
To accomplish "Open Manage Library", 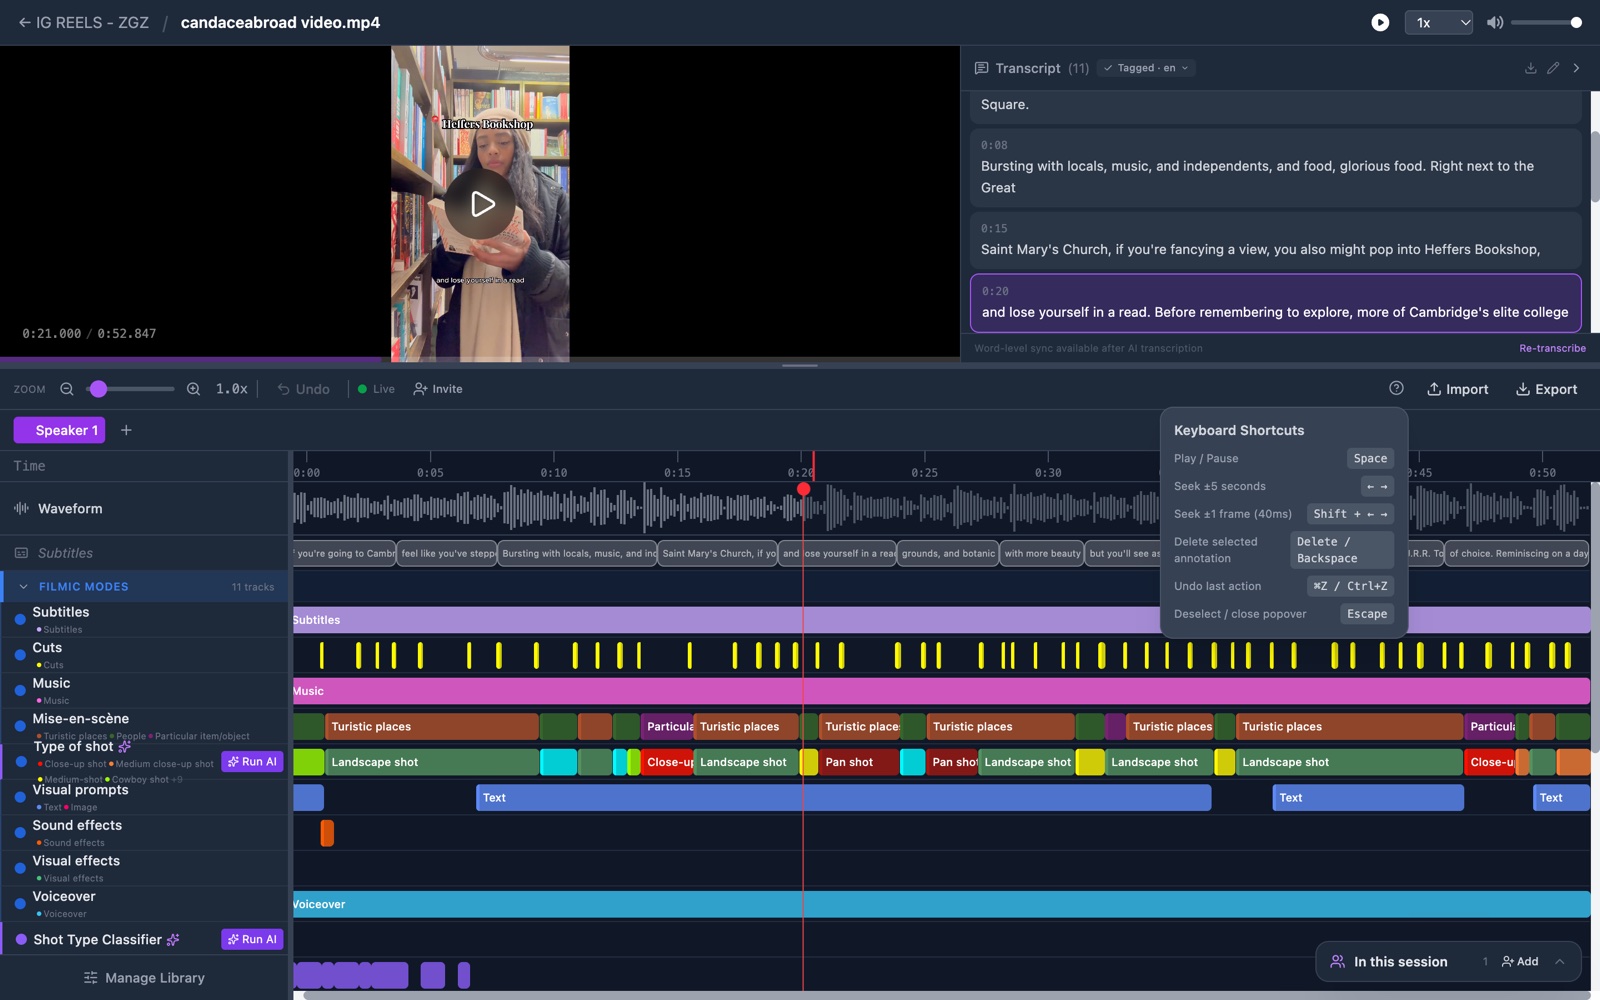I will pyautogui.click(x=144, y=978).
